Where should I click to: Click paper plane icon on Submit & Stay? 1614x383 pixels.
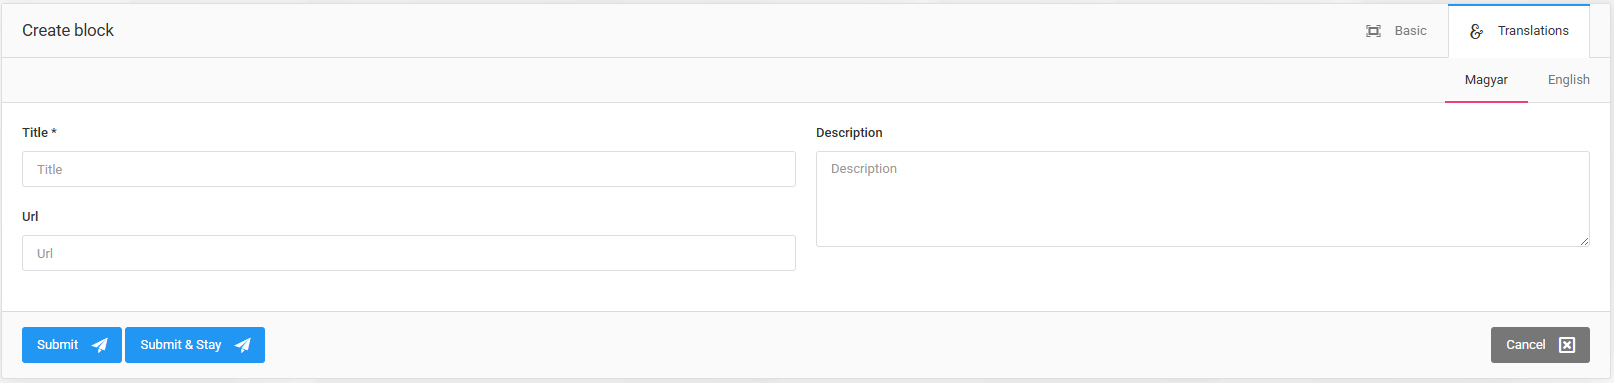(x=242, y=345)
